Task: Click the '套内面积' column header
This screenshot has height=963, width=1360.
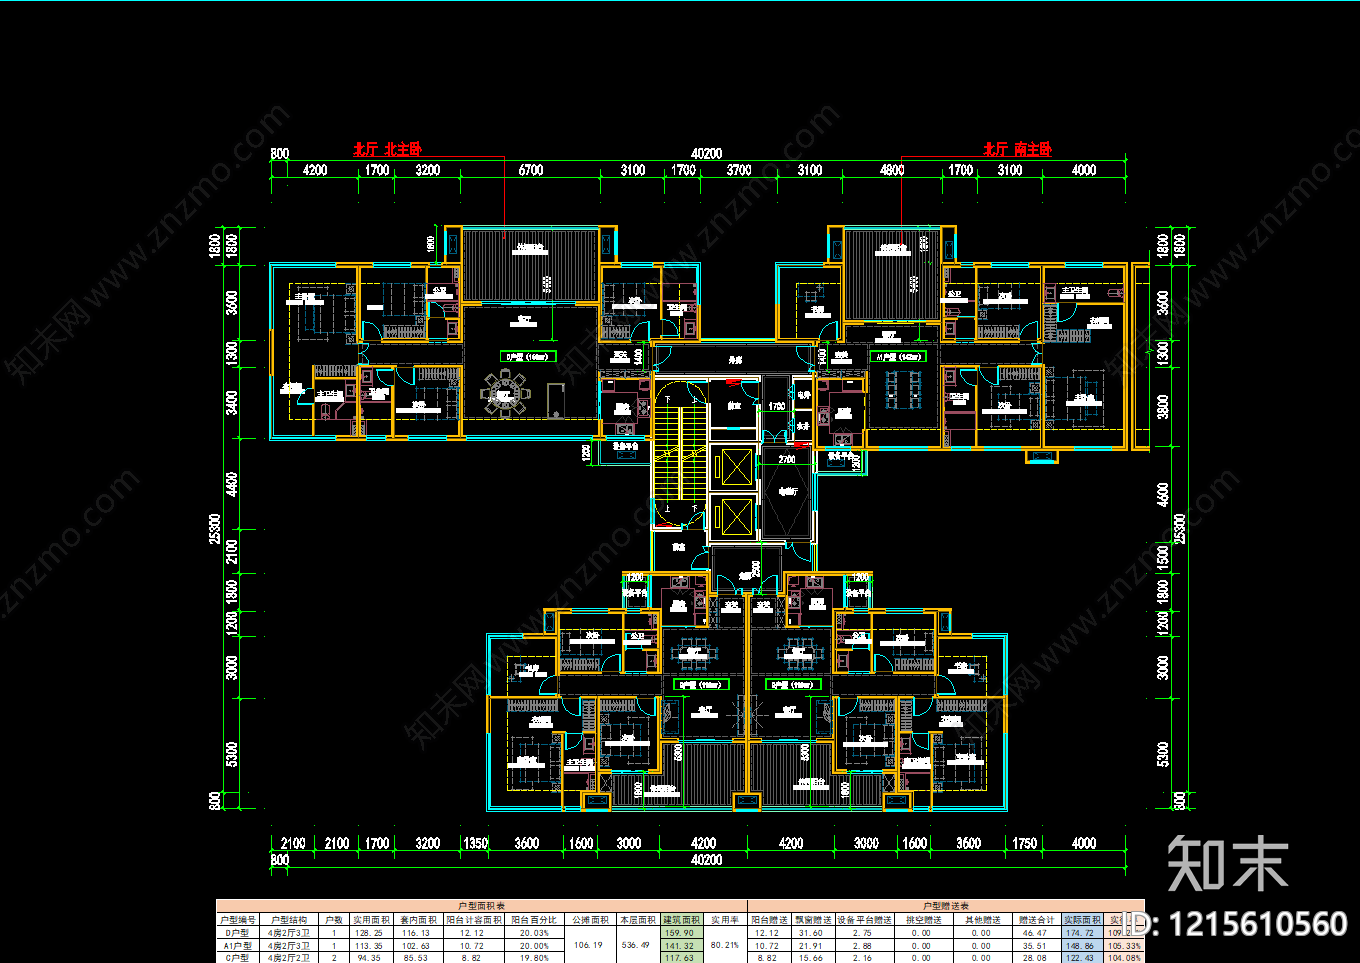Action: tap(418, 920)
